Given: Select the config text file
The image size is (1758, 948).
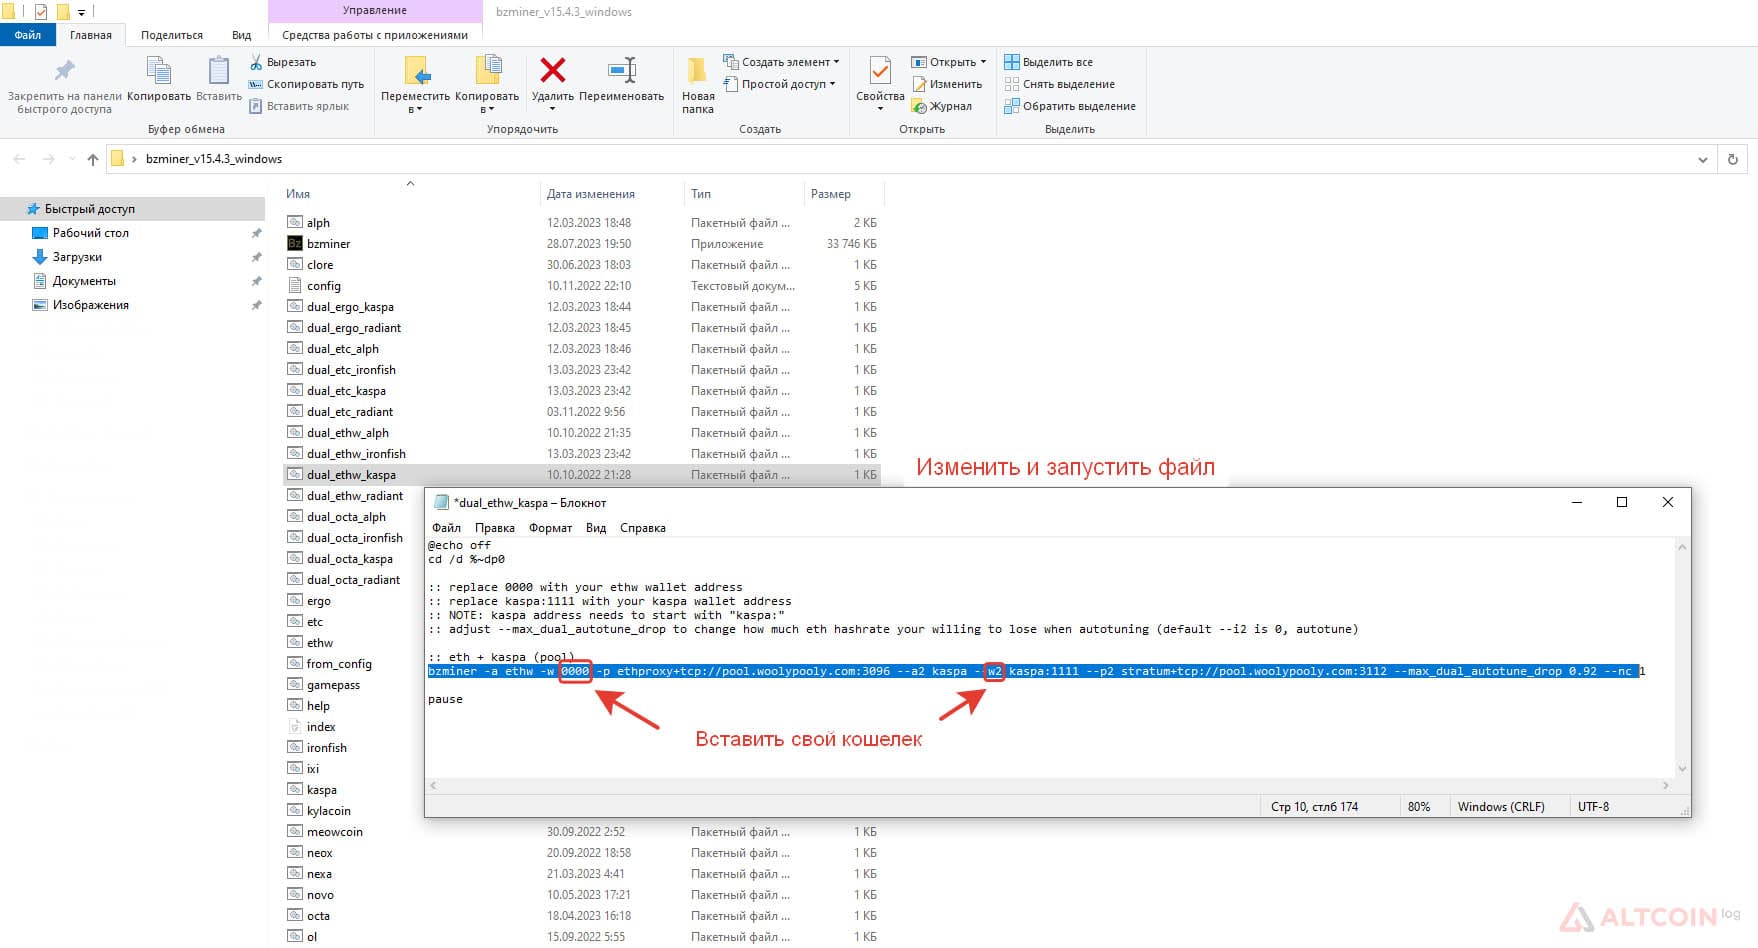Looking at the screenshot, I should pyautogui.click(x=323, y=286).
